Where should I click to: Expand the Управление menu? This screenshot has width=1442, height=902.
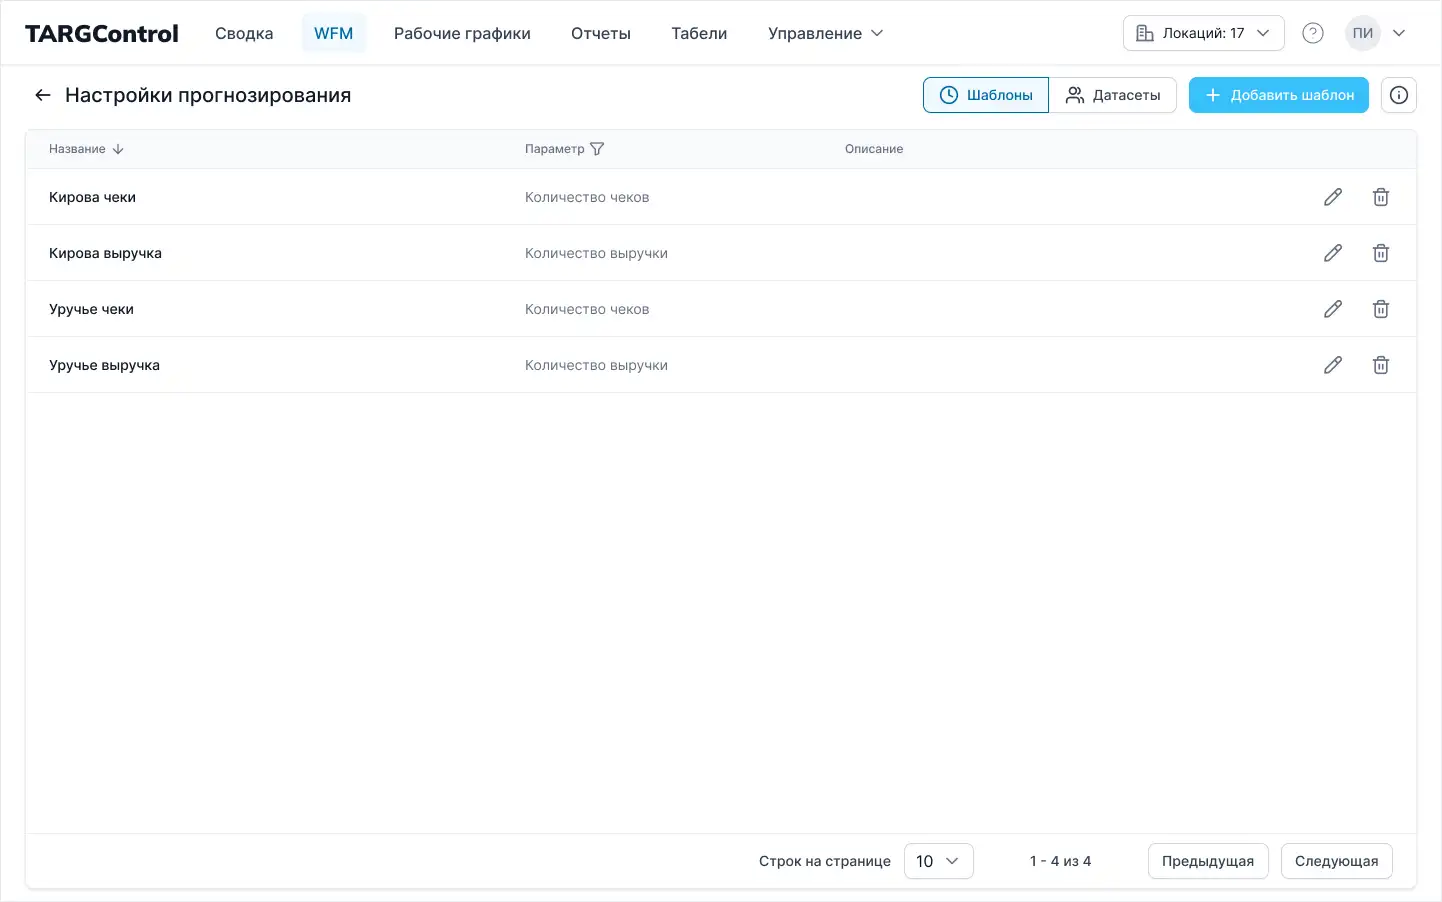click(x=825, y=33)
